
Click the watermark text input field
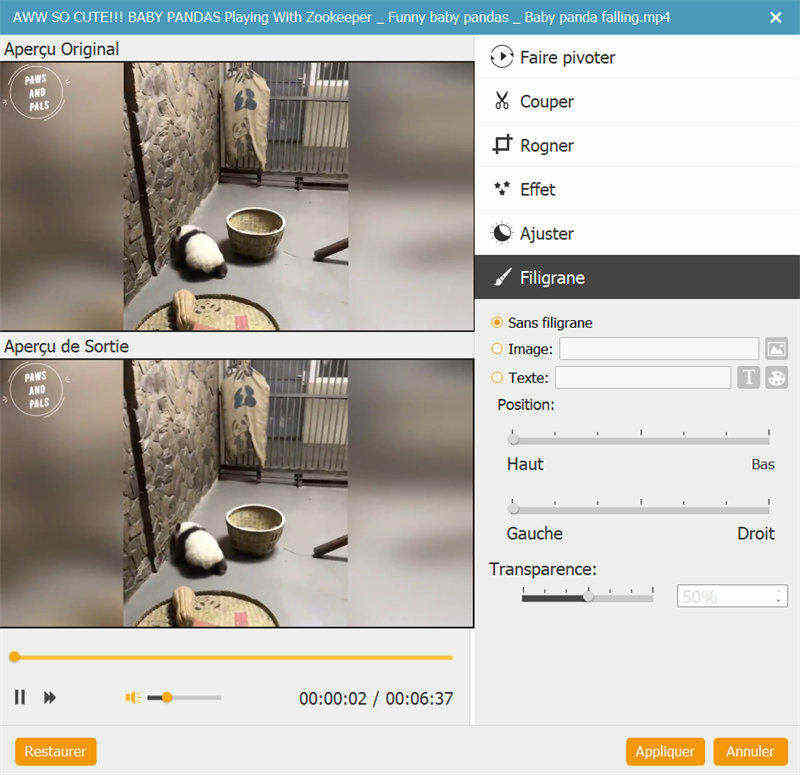coord(642,378)
